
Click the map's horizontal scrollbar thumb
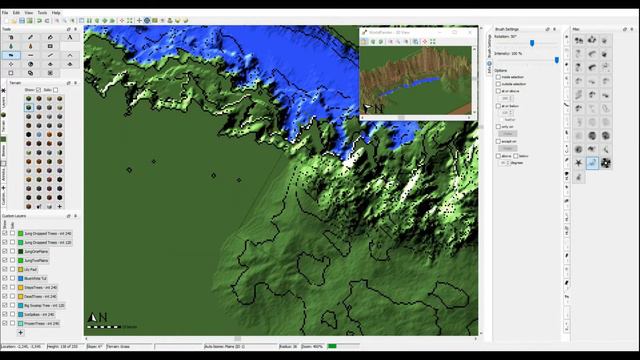(237, 339)
